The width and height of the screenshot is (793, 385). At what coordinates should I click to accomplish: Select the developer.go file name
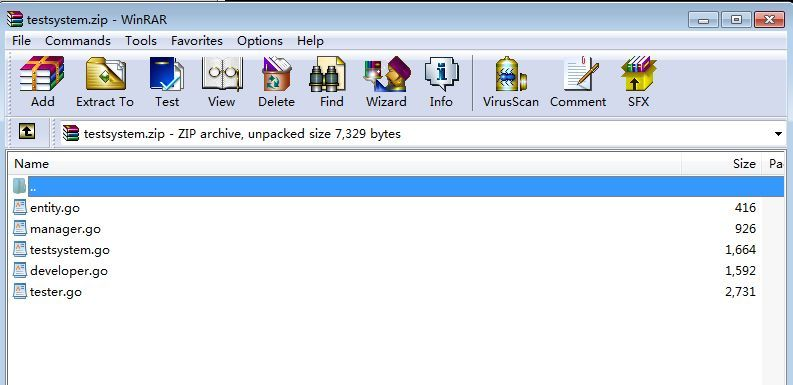[x=69, y=271]
